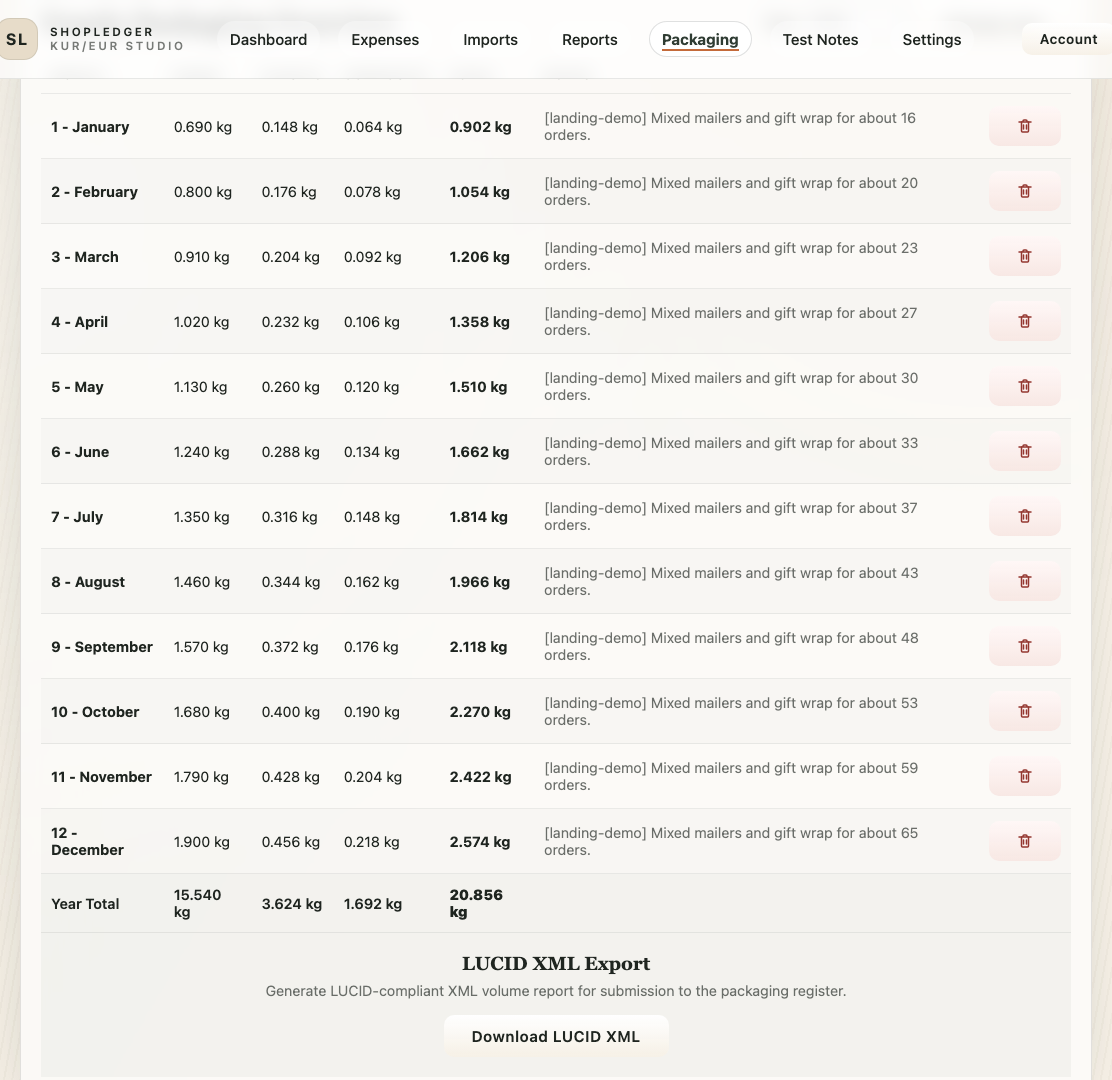Viewport: 1112px width, 1080px height.
Task: Delete the May packaging entry
Action: (x=1024, y=386)
